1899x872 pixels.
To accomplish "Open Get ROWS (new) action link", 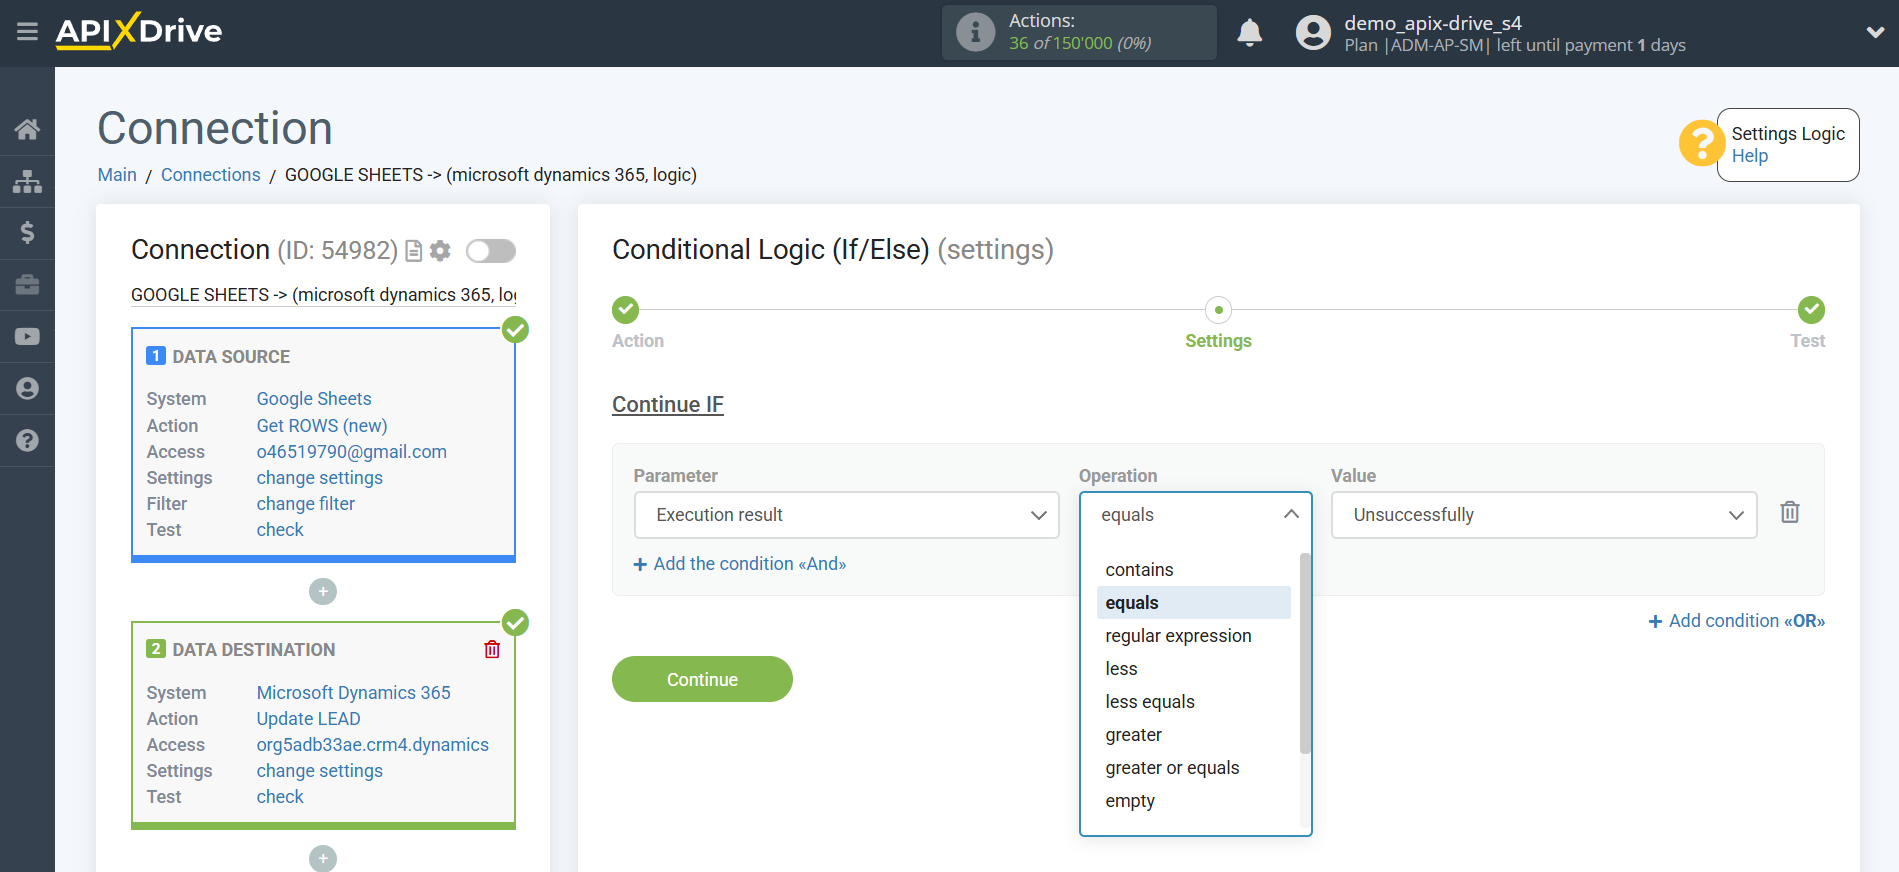I will (322, 426).
